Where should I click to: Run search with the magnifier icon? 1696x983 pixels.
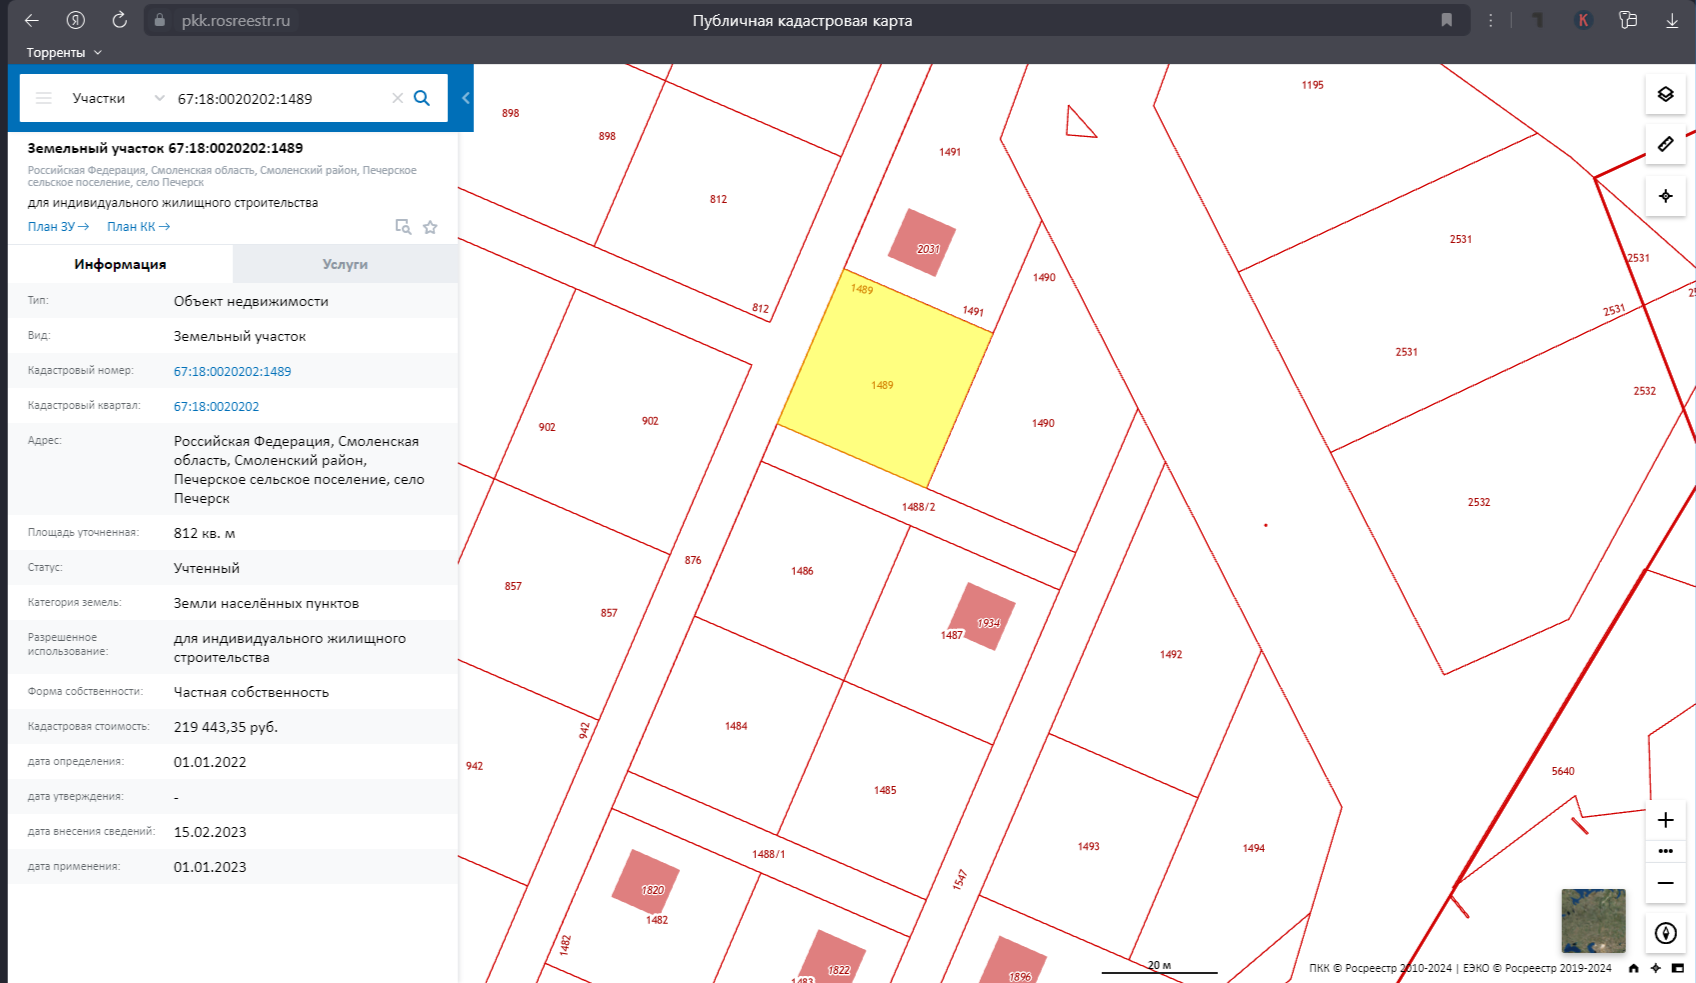[422, 98]
